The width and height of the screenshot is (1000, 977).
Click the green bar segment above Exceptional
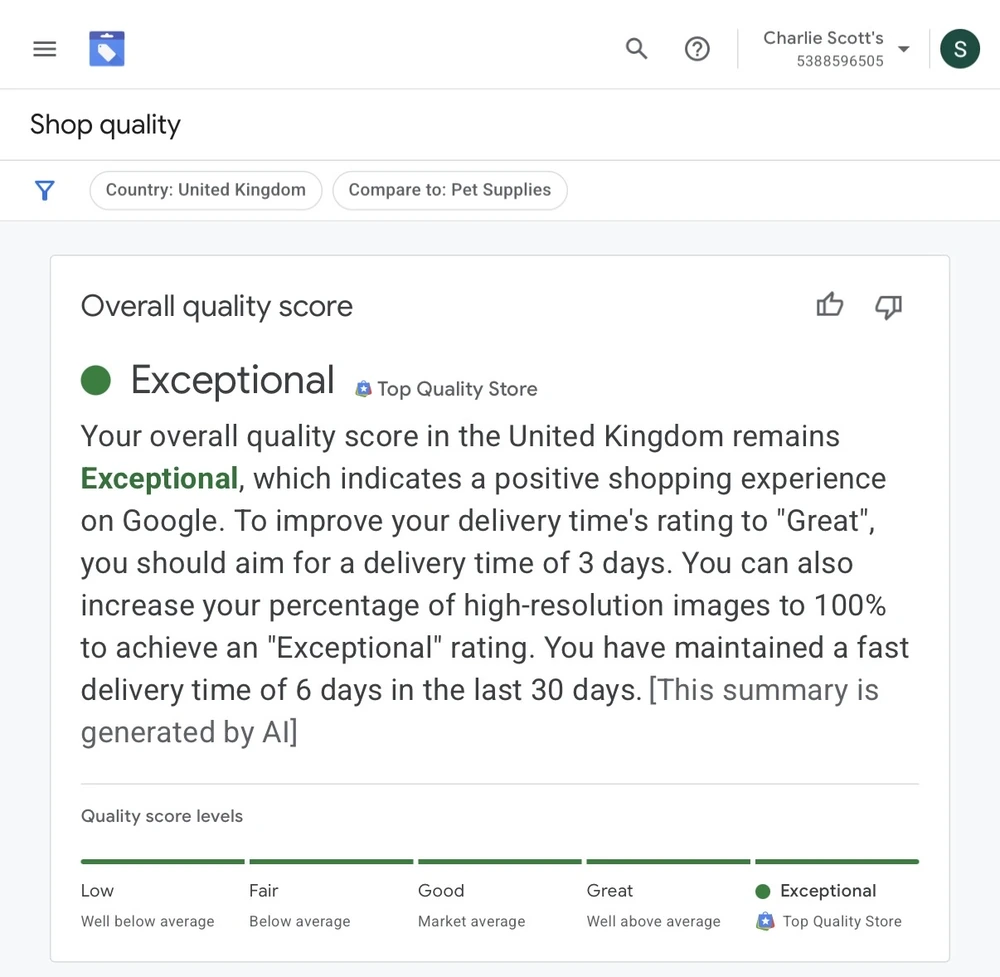(837, 862)
